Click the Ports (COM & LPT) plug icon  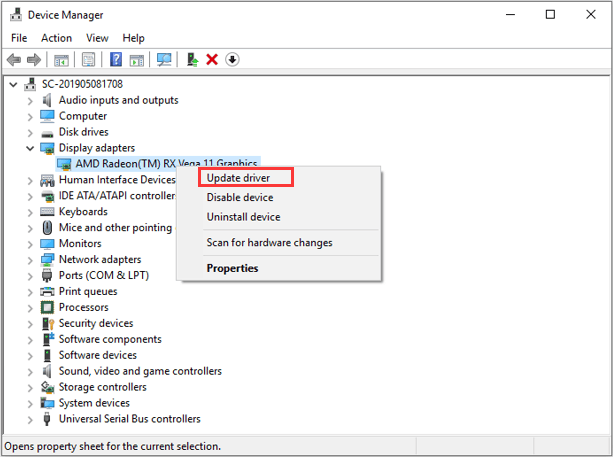[47, 275]
